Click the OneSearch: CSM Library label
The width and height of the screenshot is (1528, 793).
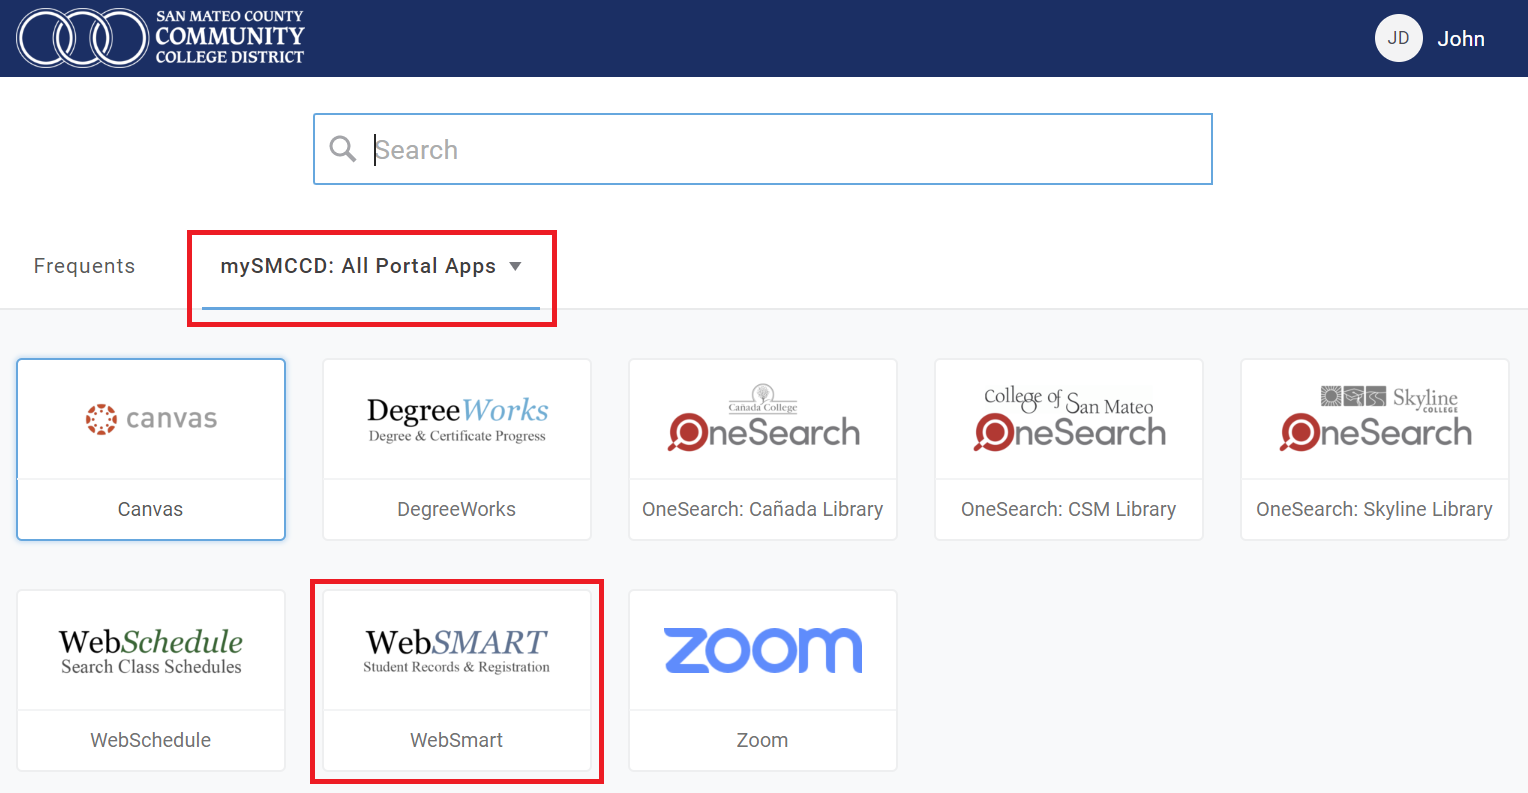coord(1069,509)
